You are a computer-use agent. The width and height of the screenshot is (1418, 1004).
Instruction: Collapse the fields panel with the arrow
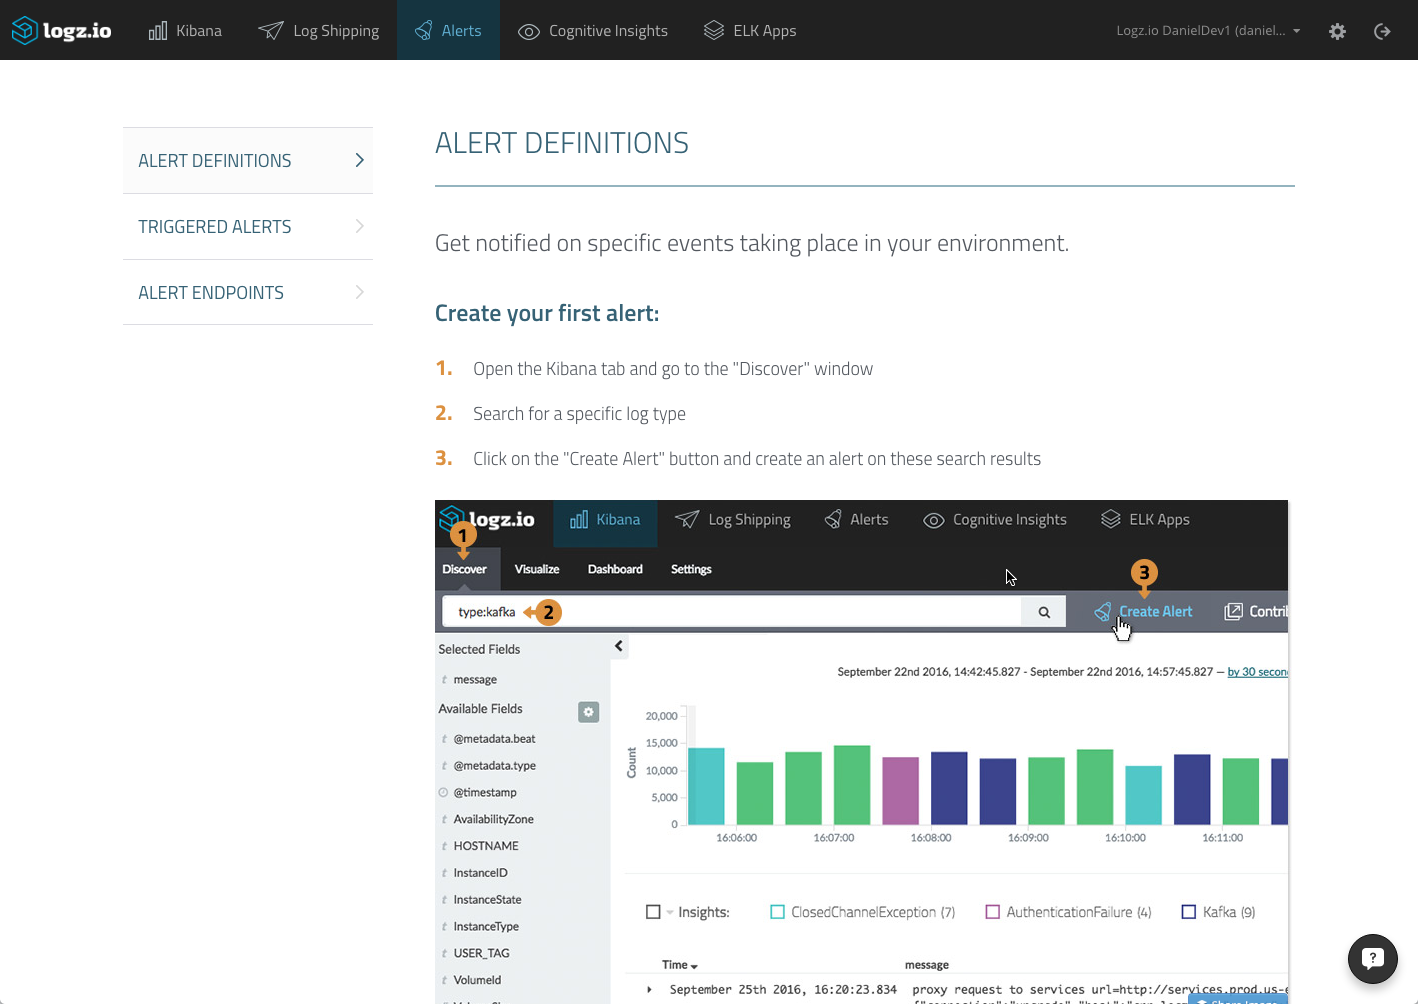[x=619, y=646]
